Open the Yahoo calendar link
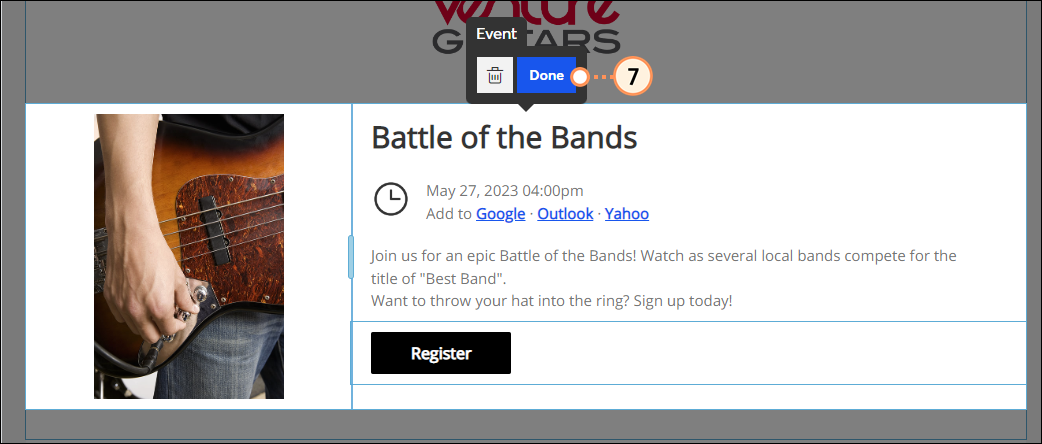This screenshot has height=444, width=1042. click(627, 214)
